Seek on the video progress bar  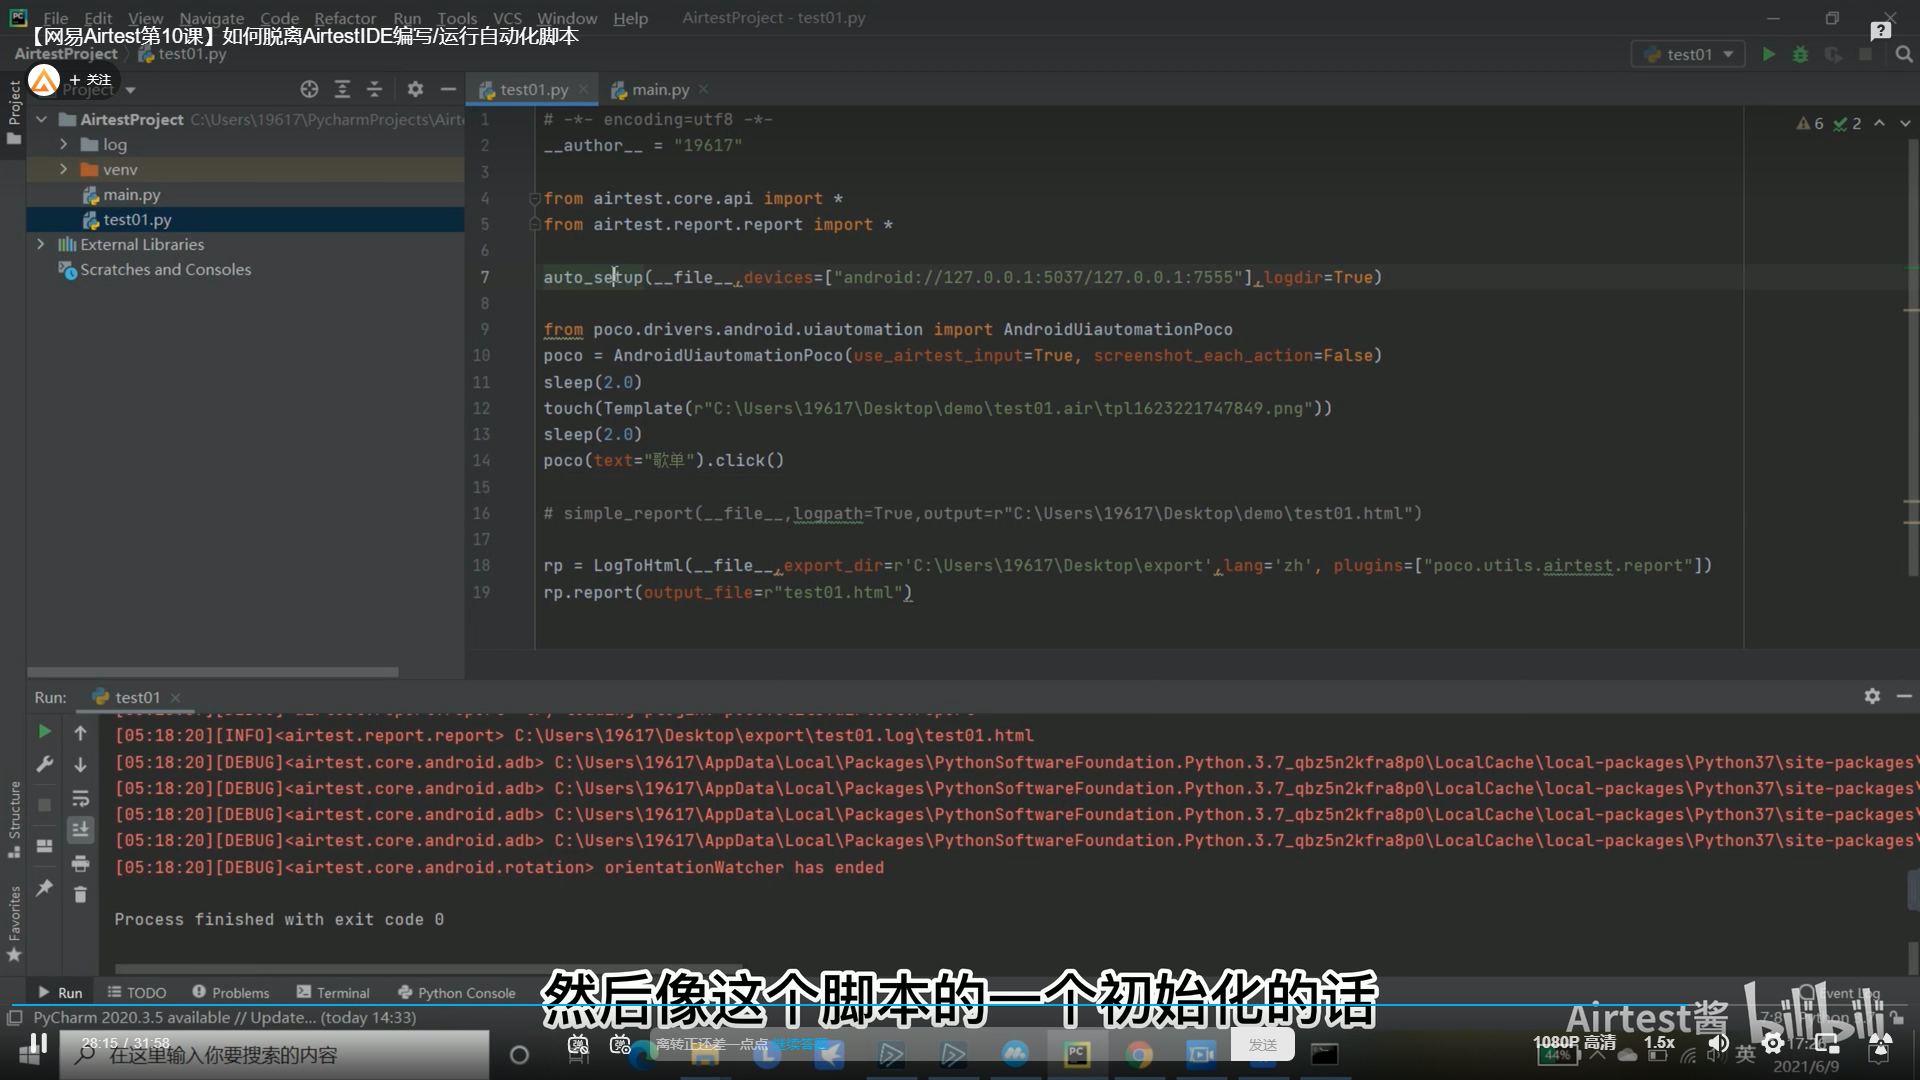click(960, 1005)
